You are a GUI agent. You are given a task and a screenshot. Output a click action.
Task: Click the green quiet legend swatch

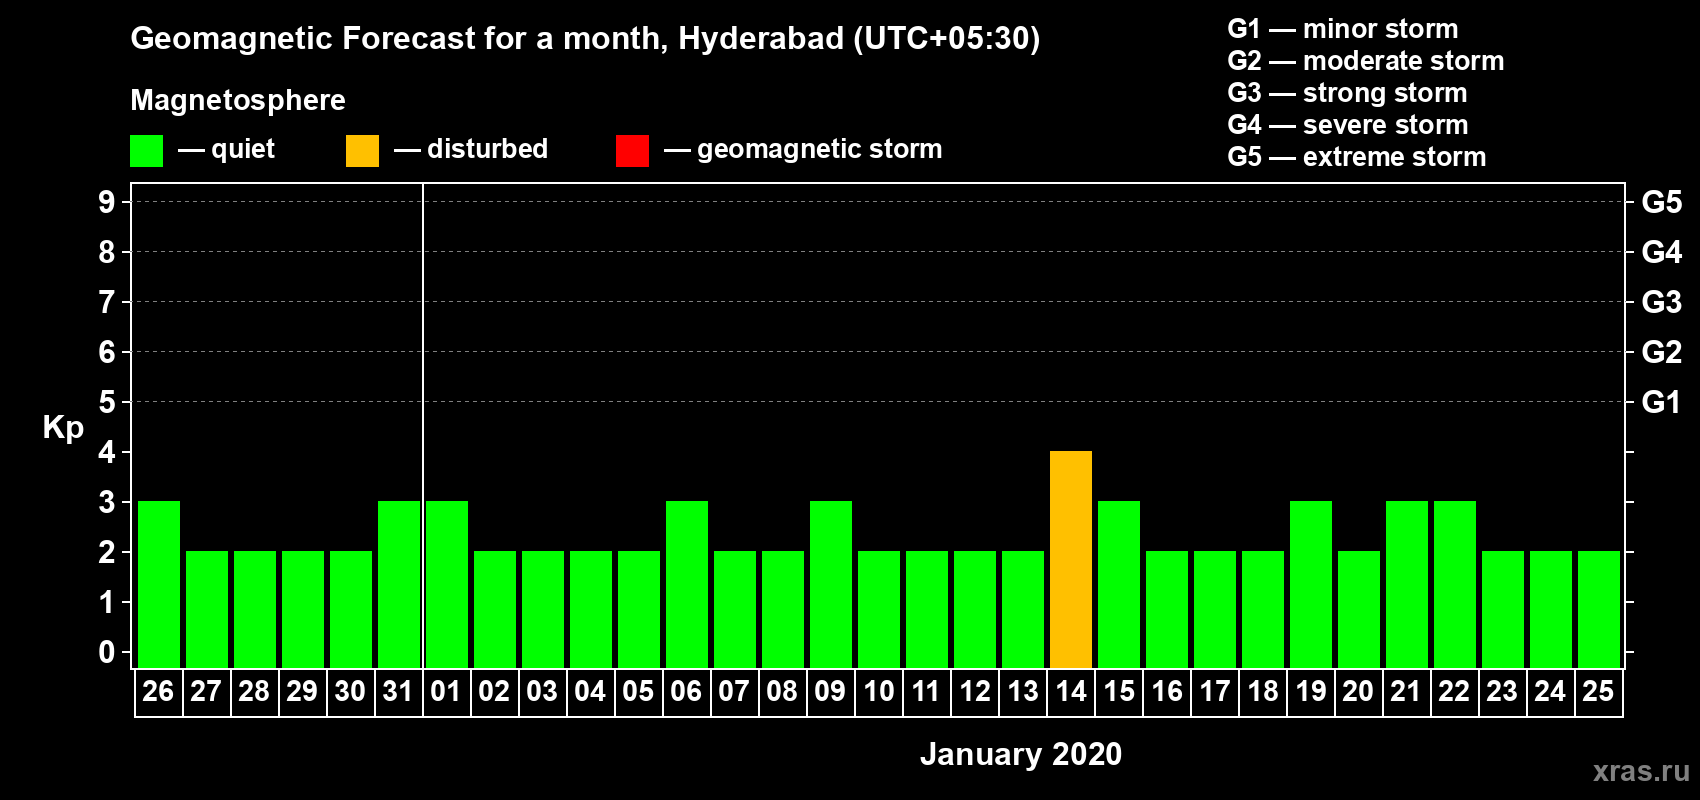(146, 151)
